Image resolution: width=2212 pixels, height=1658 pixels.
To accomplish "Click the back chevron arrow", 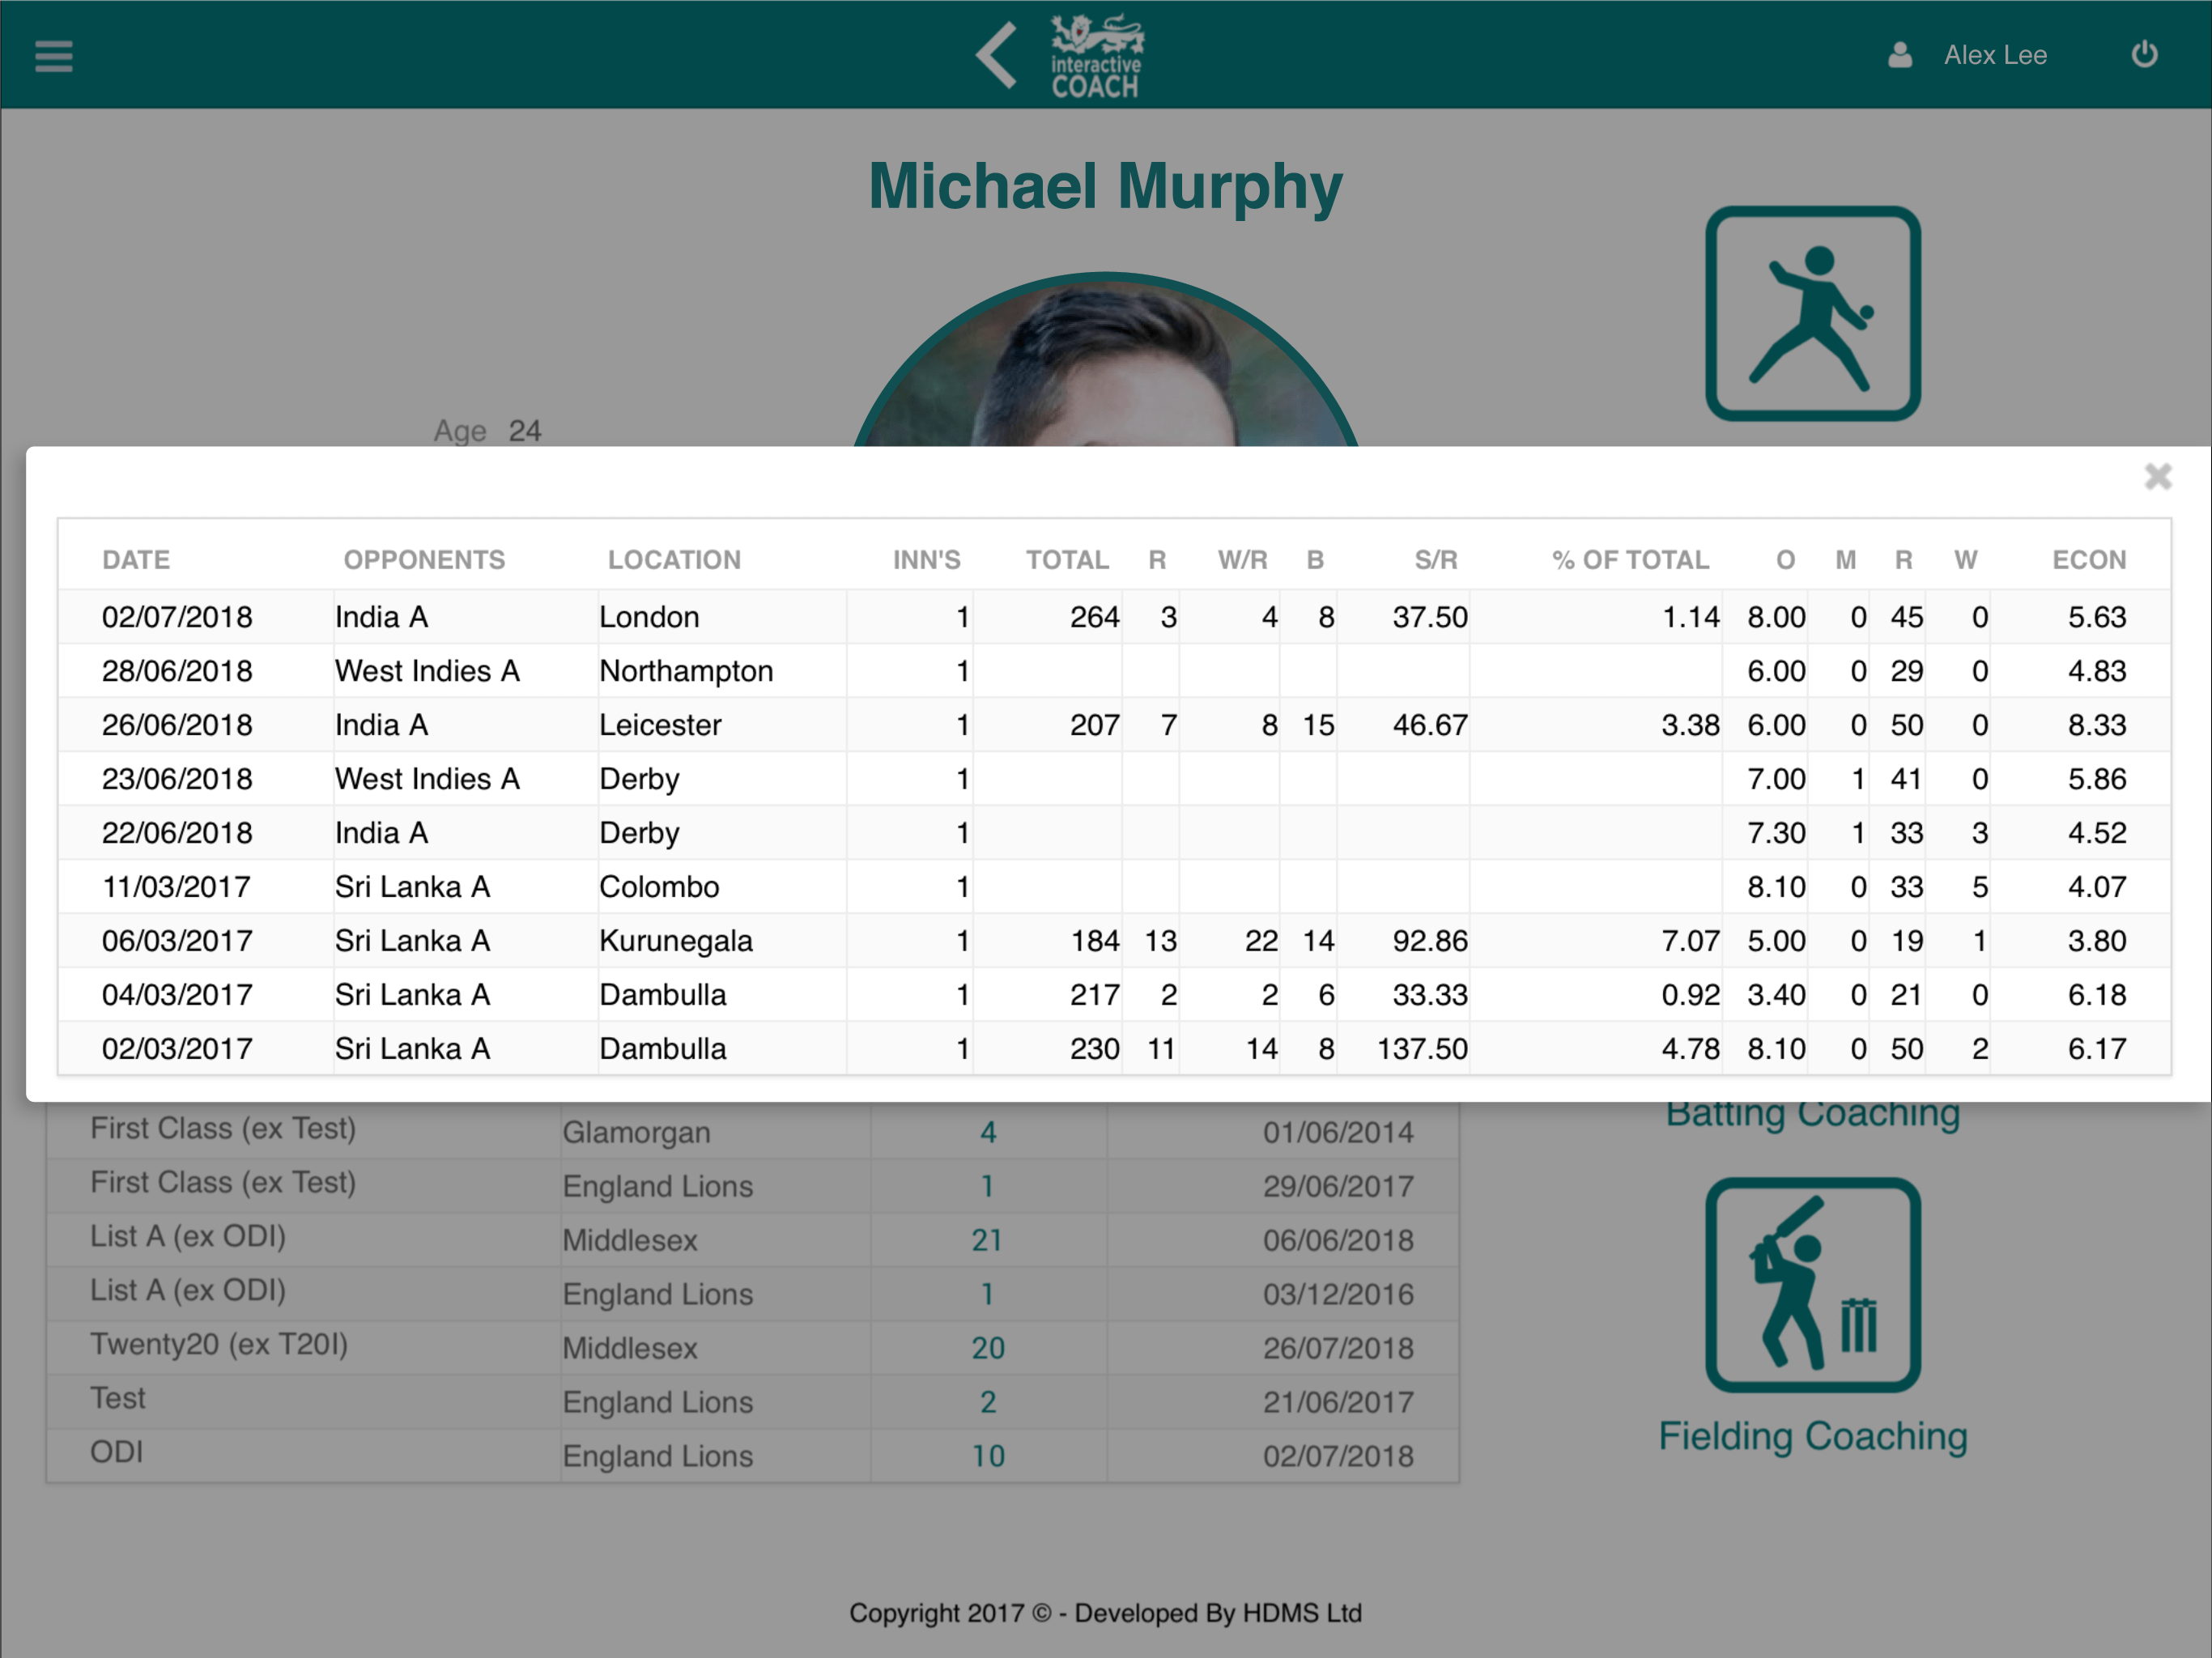I will 997,56.
